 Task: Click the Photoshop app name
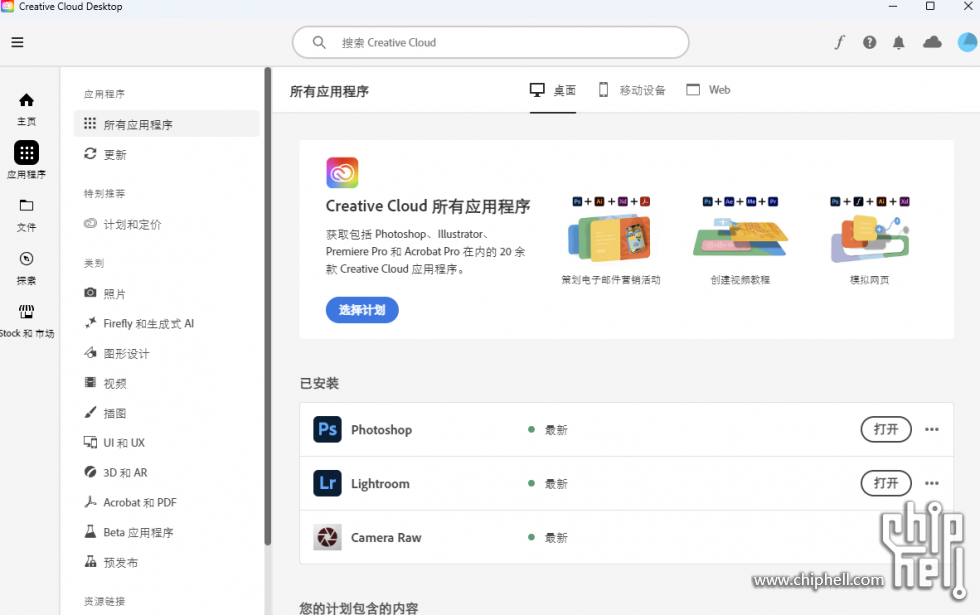click(x=381, y=430)
